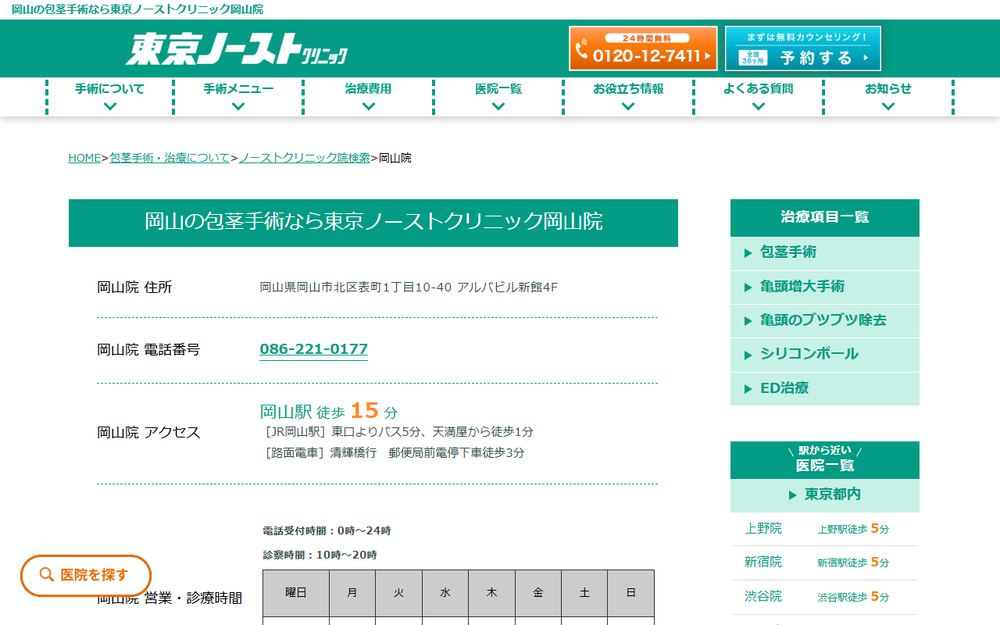Click the 岡山駅 徒歩 15 分 text
Viewport: 1000px width, 625px height.
(328, 411)
